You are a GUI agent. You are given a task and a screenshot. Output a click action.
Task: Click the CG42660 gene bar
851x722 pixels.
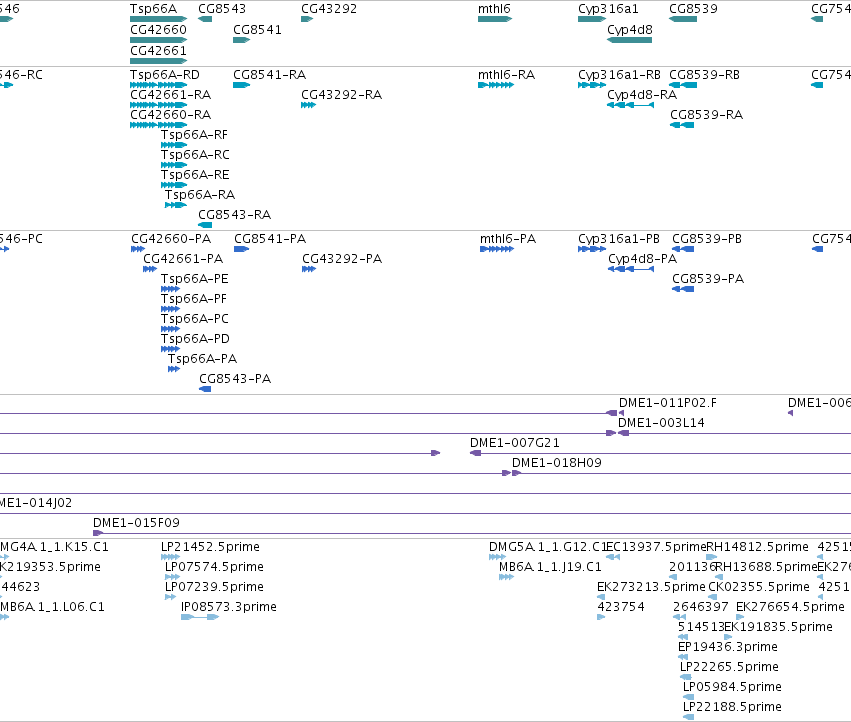point(158,40)
